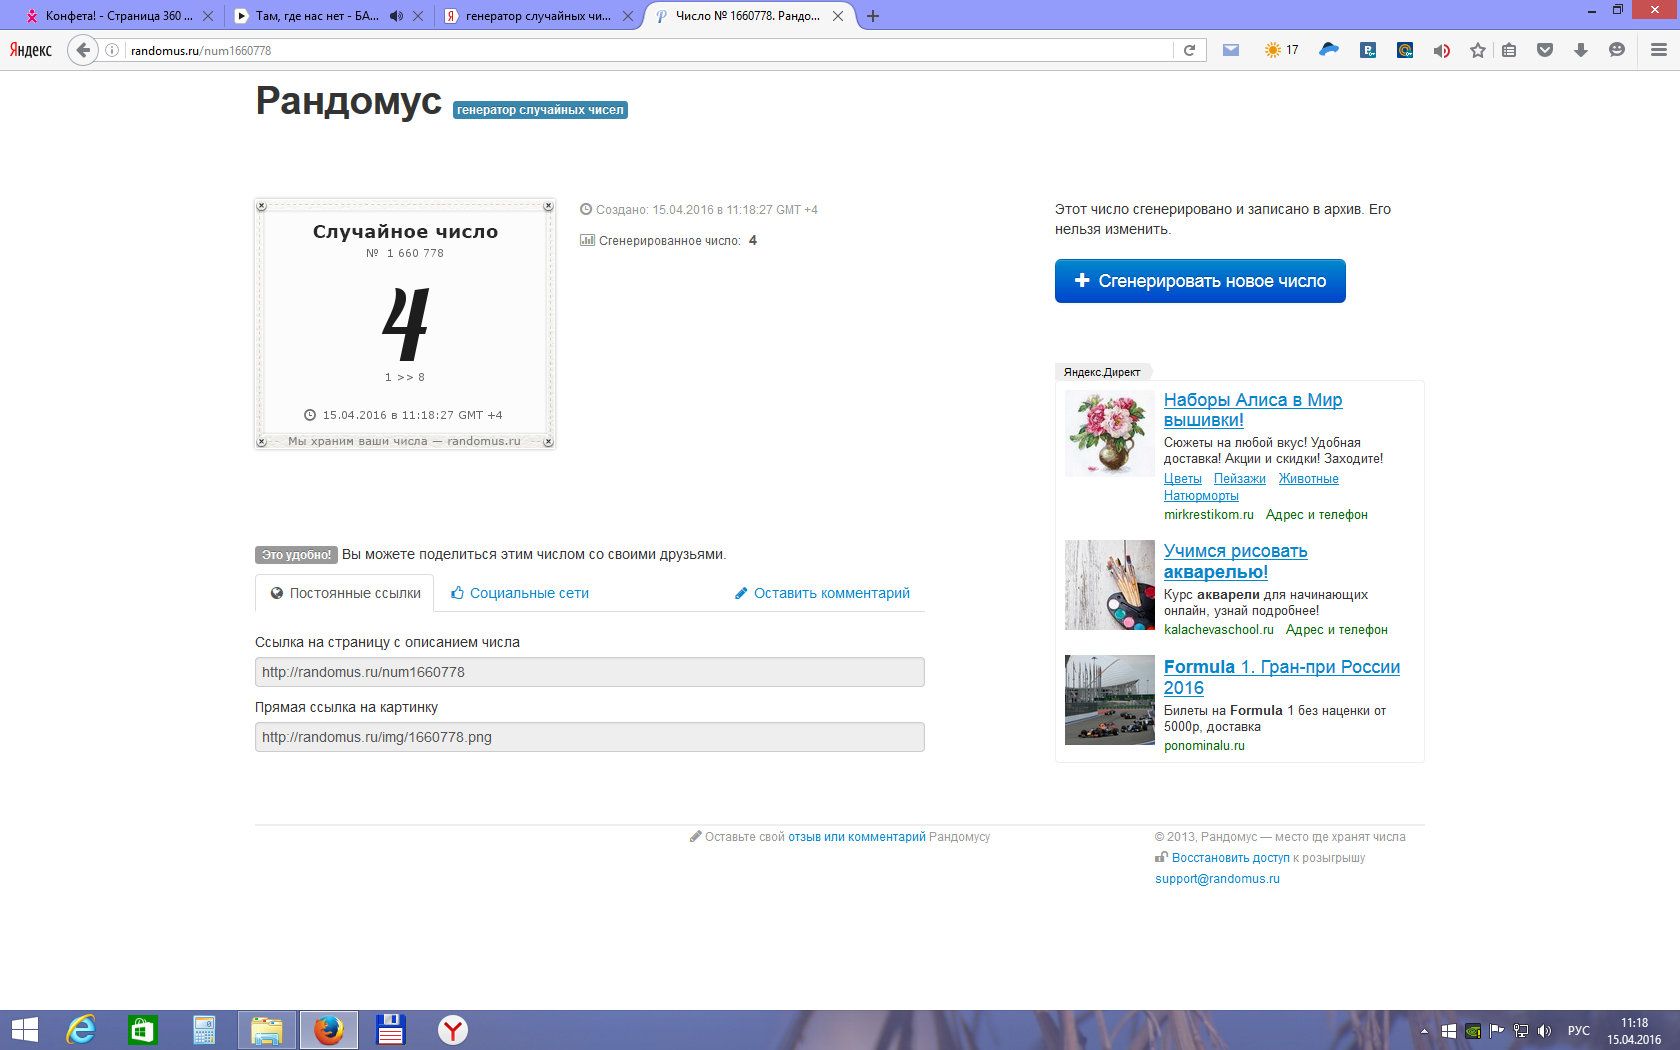The width and height of the screenshot is (1680, 1050).
Task: Open the downloads arrow icon
Action: coord(1581,50)
